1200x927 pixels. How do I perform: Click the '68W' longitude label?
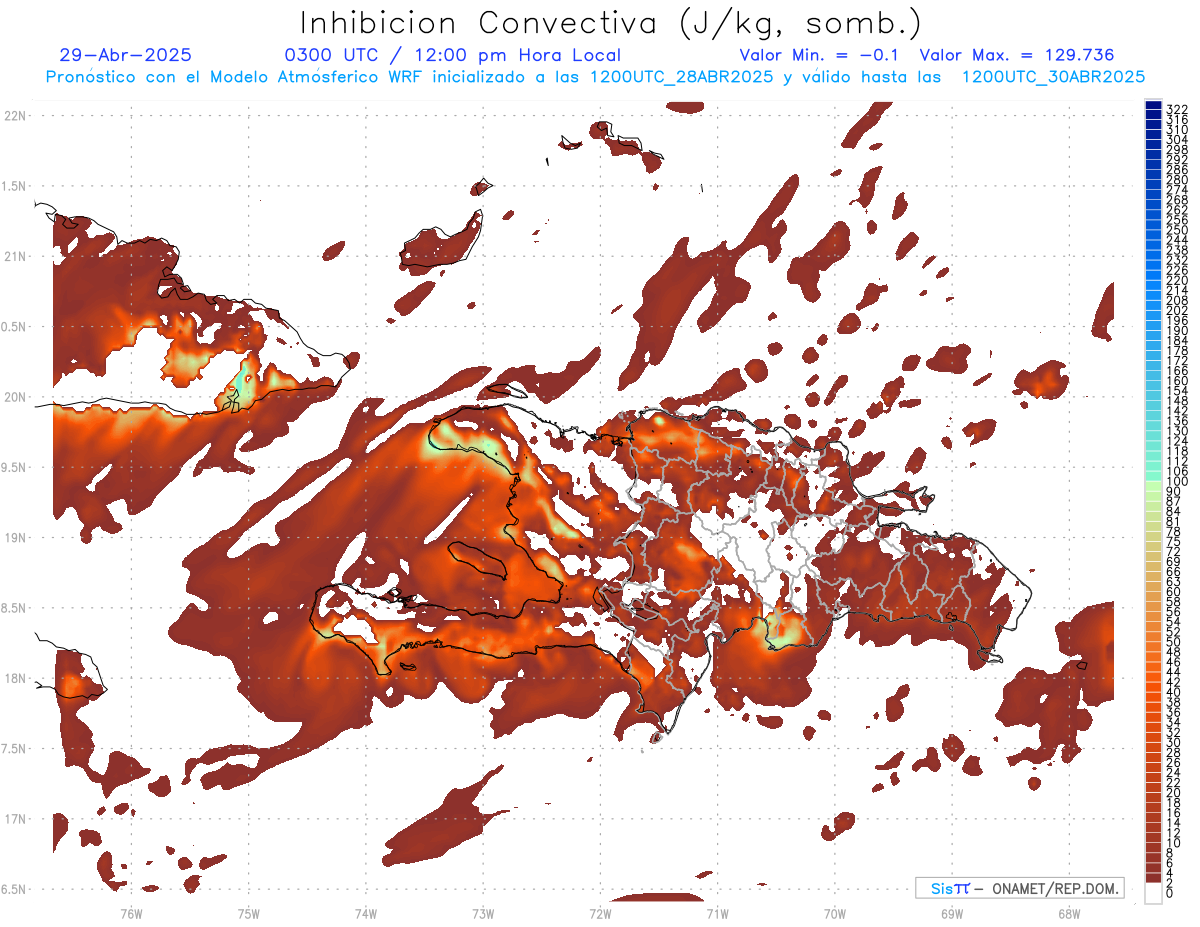[x=1069, y=912]
